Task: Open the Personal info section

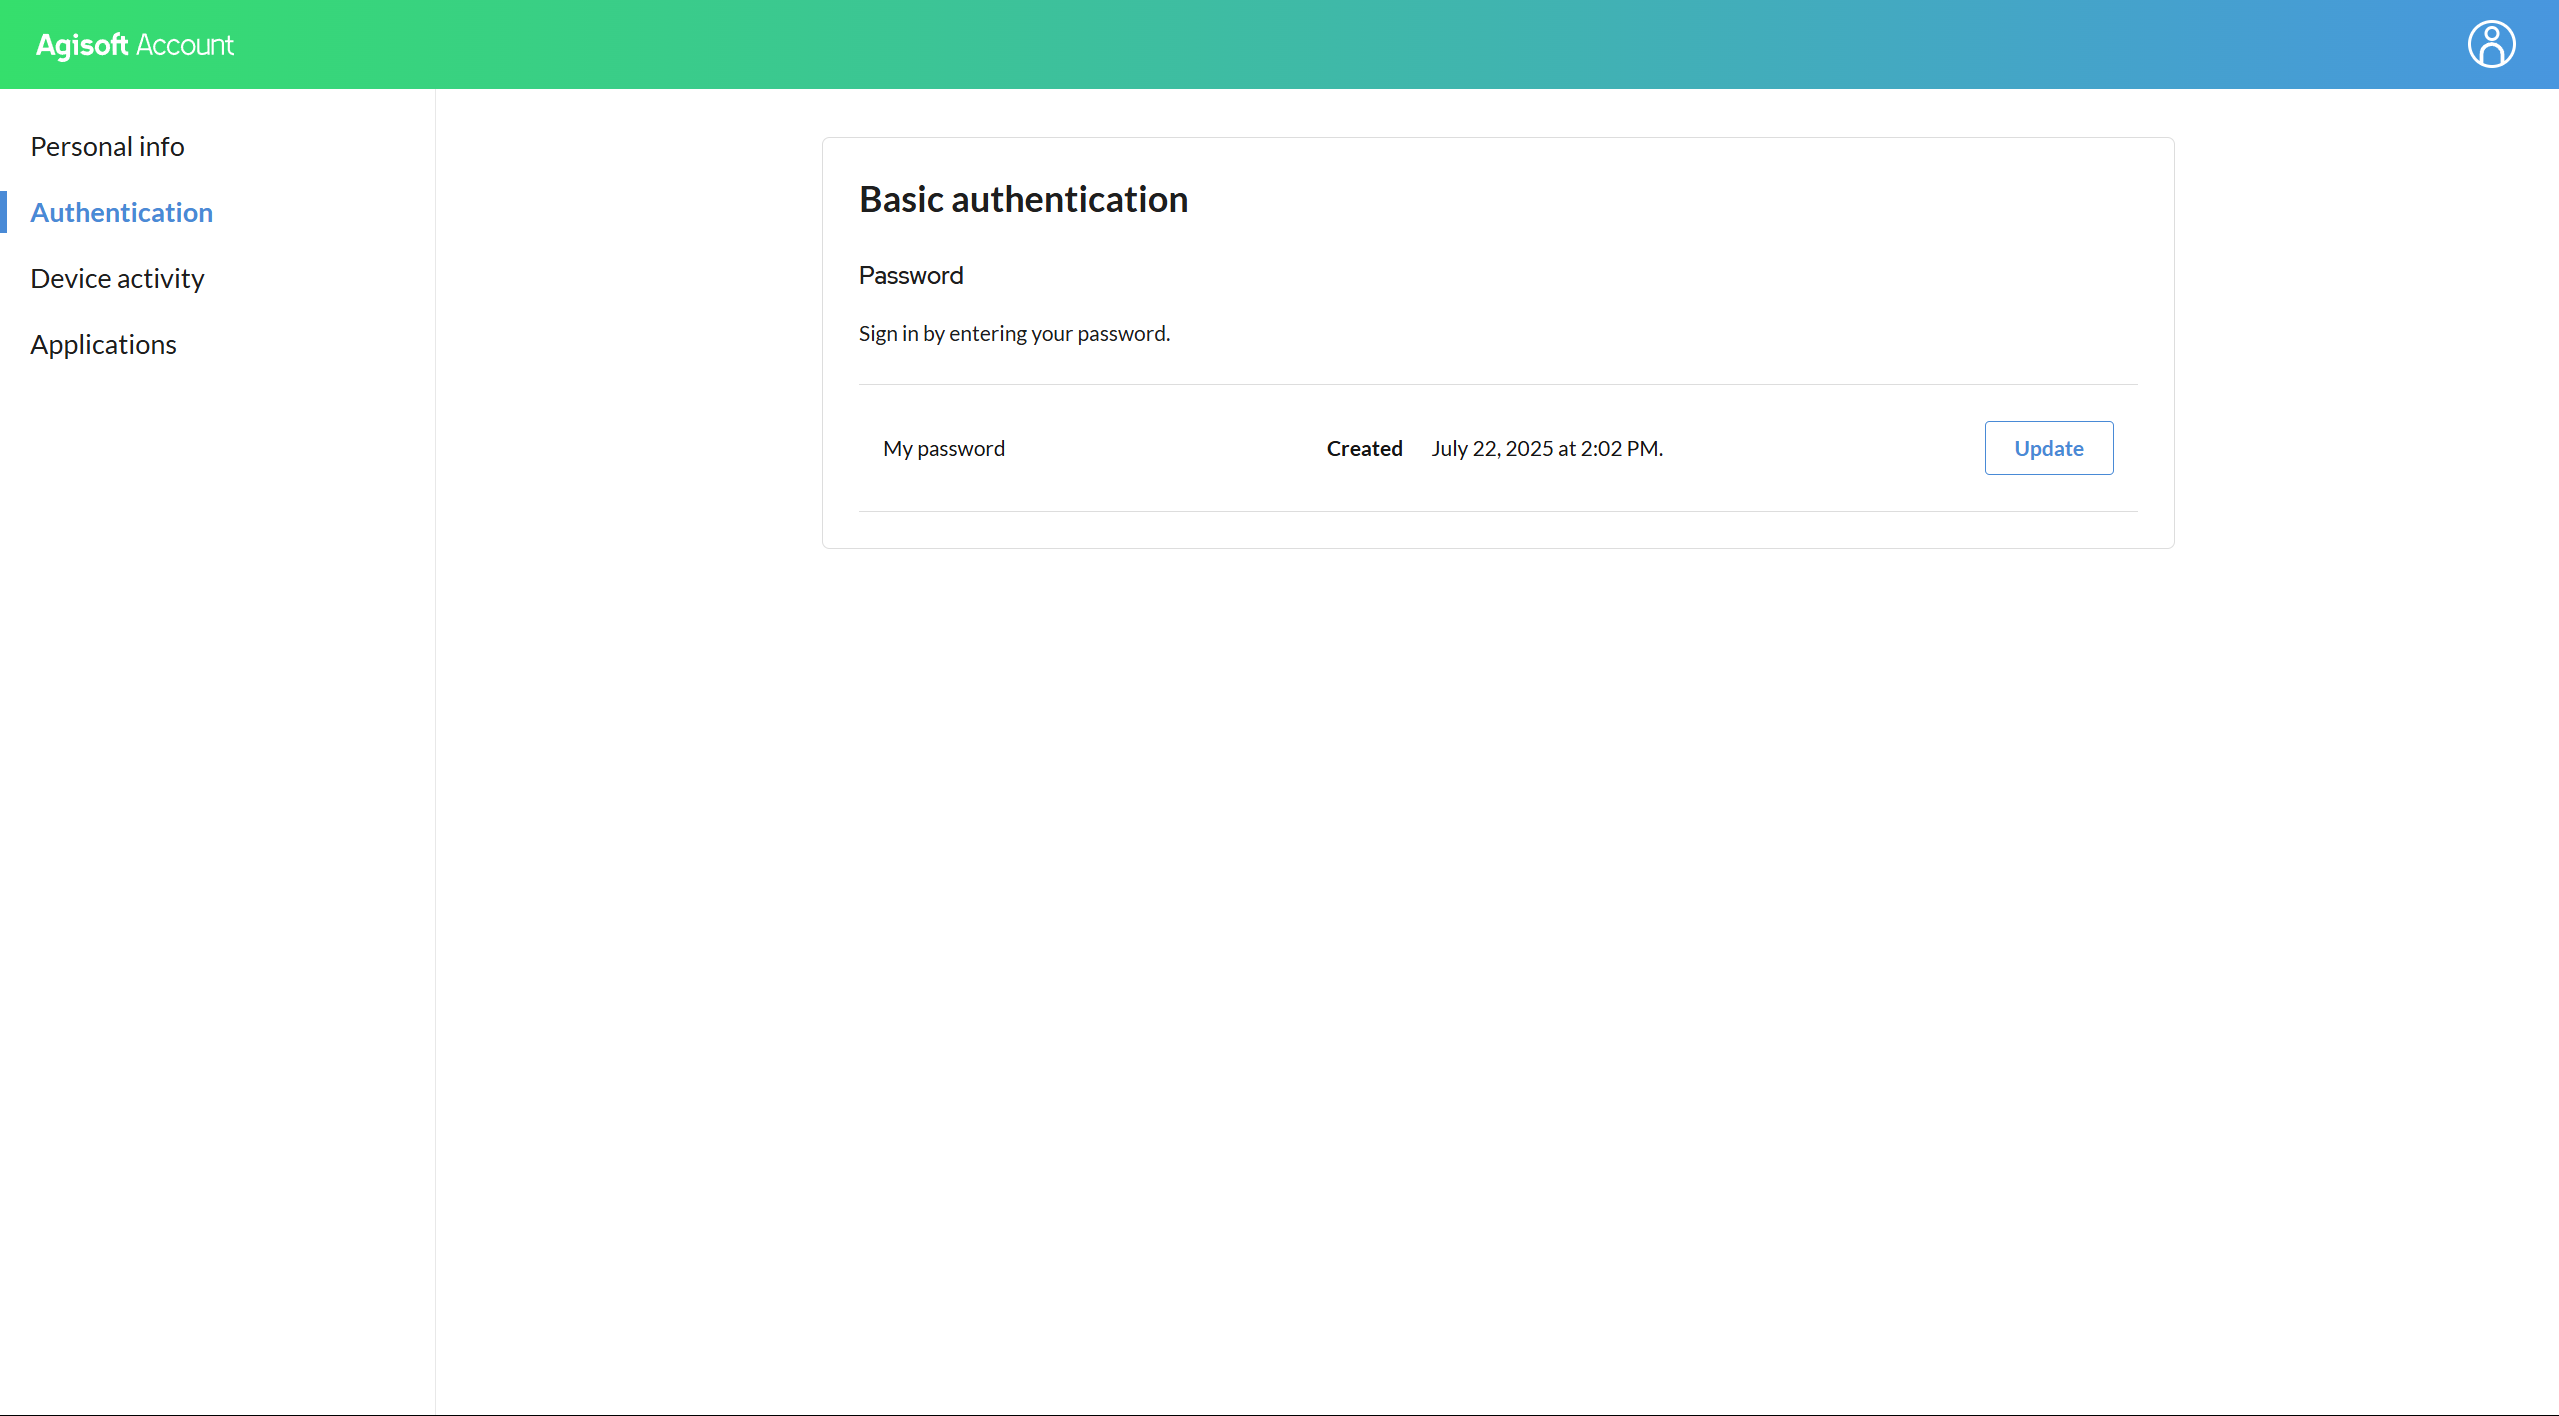Action: pyautogui.click(x=107, y=147)
